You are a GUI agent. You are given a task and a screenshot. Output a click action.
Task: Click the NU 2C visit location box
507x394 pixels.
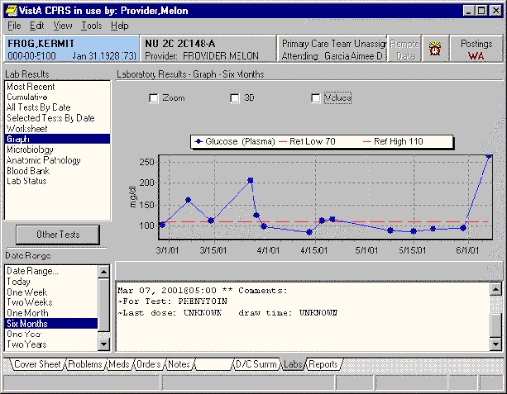coord(208,49)
